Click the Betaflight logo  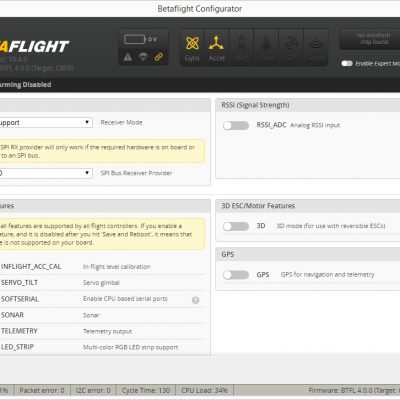(x=34, y=47)
